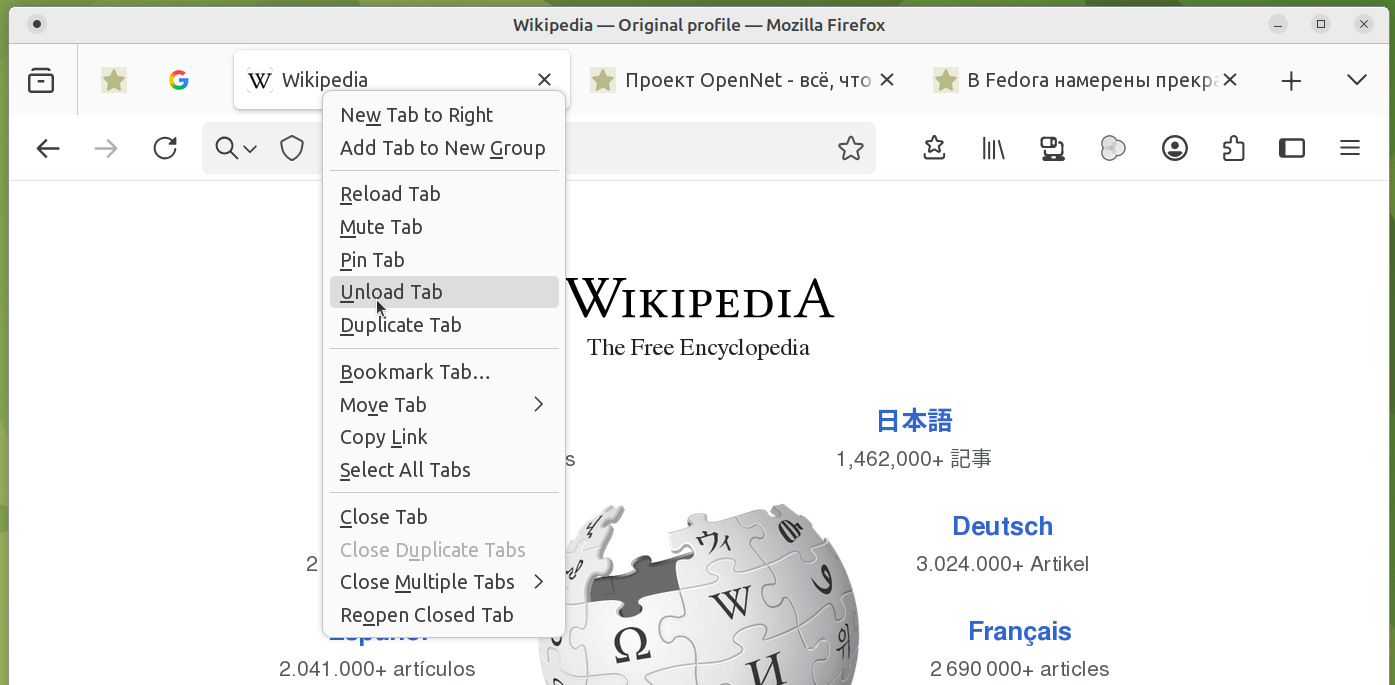This screenshot has width=1395, height=685.
Task: Toggle the sidebar icon
Action: [x=1292, y=149]
